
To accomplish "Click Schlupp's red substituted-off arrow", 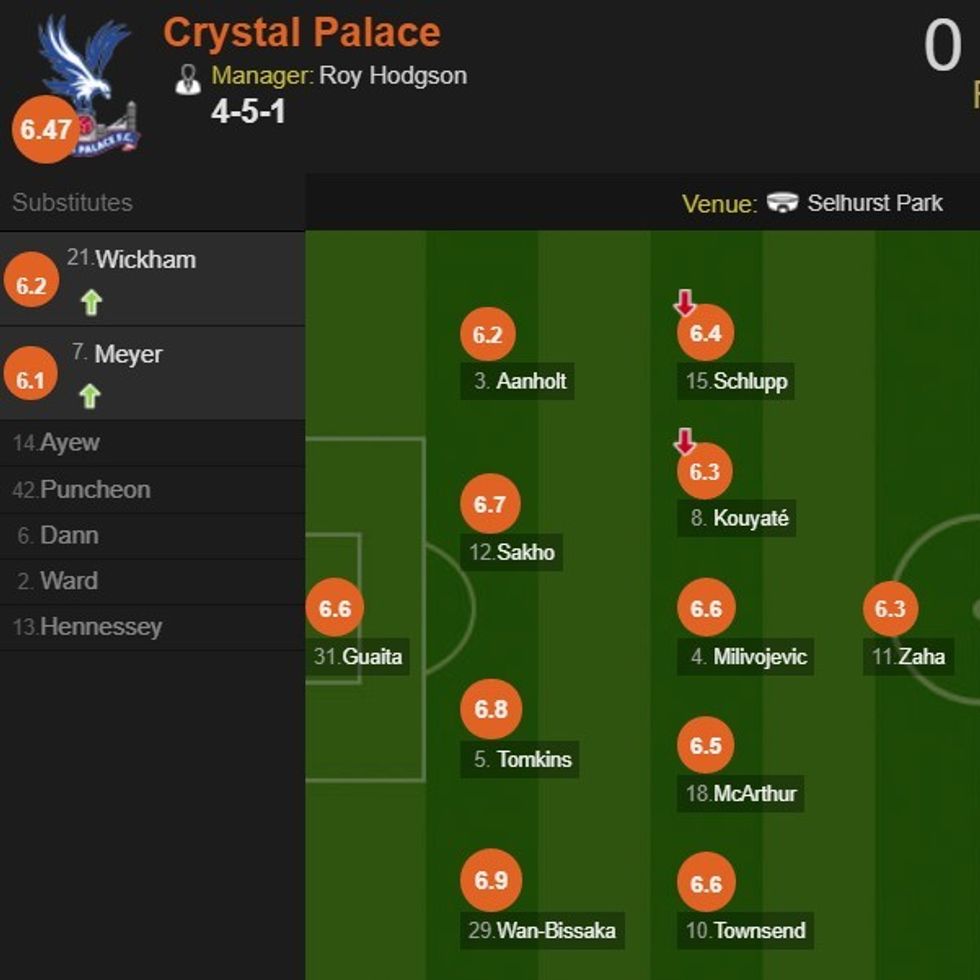I will [x=684, y=303].
